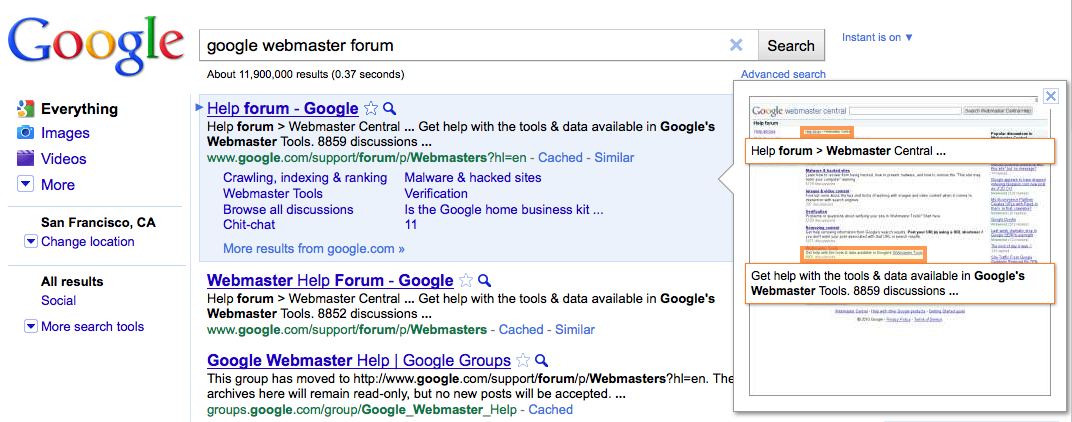
Task: Star the "Help forum - Google" result
Action: (371, 109)
